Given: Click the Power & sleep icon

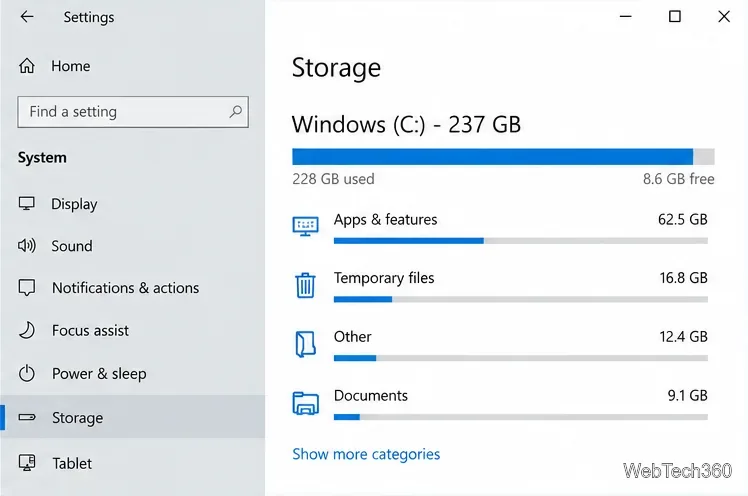Looking at the screenshot, I should [27, 373].
